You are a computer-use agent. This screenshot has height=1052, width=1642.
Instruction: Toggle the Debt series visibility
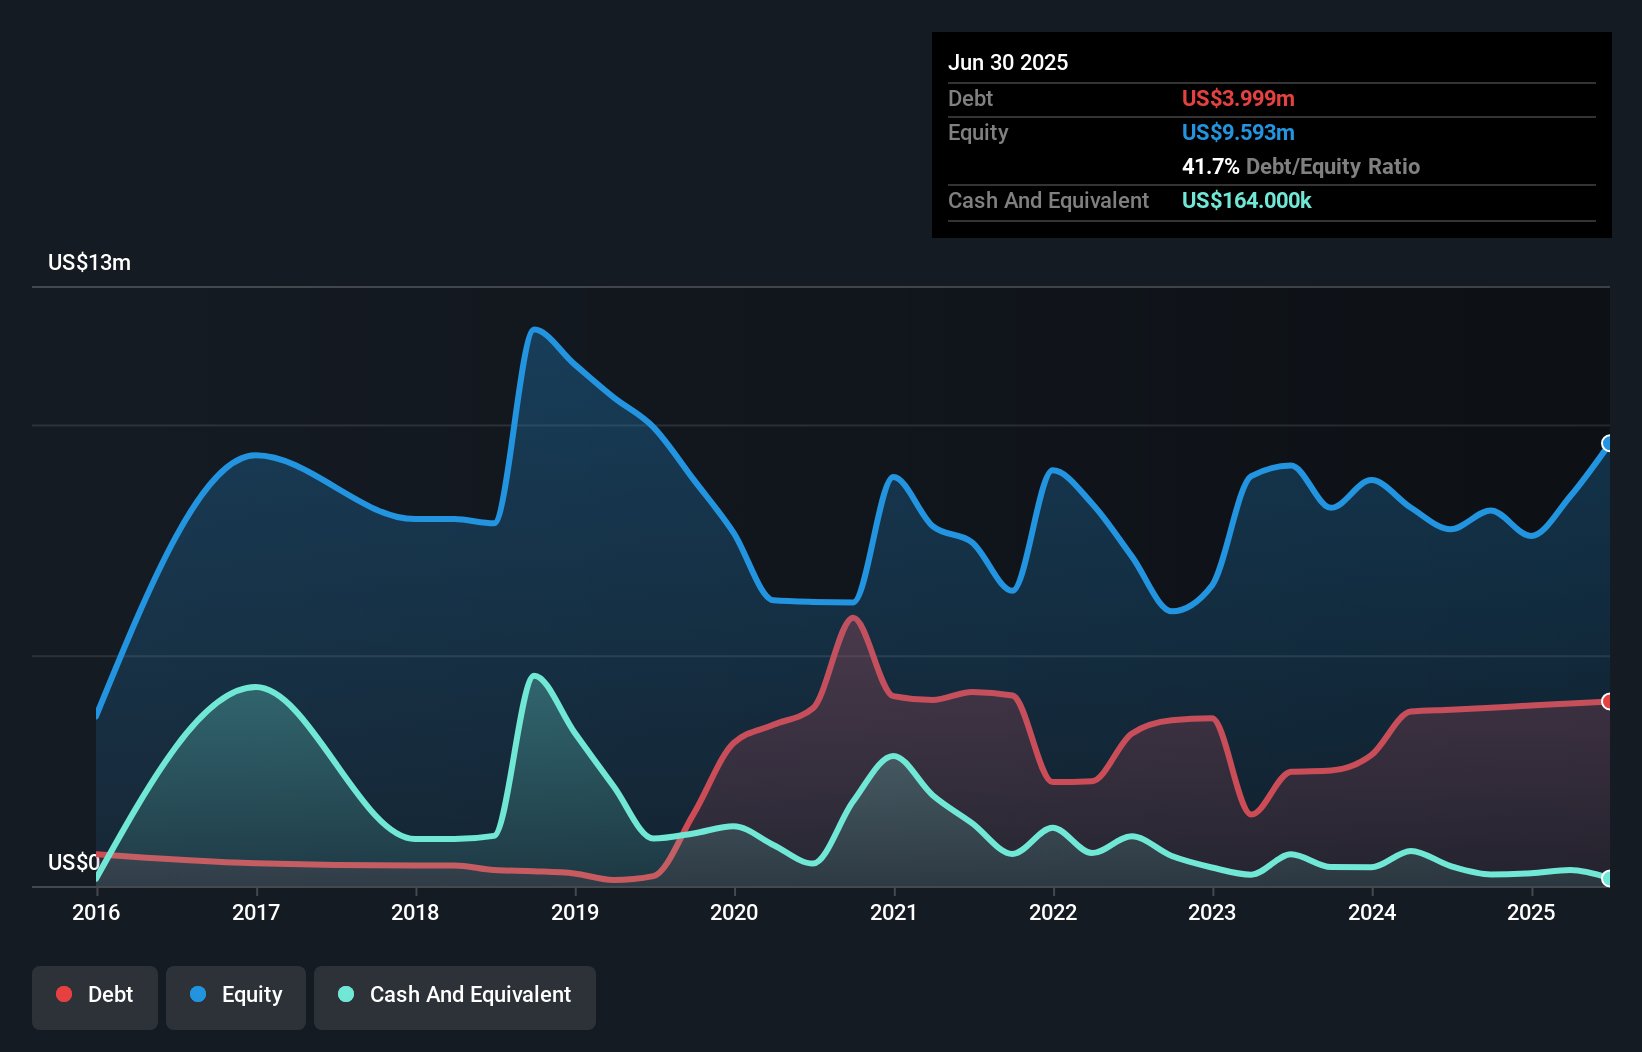(x=95, y=994)
